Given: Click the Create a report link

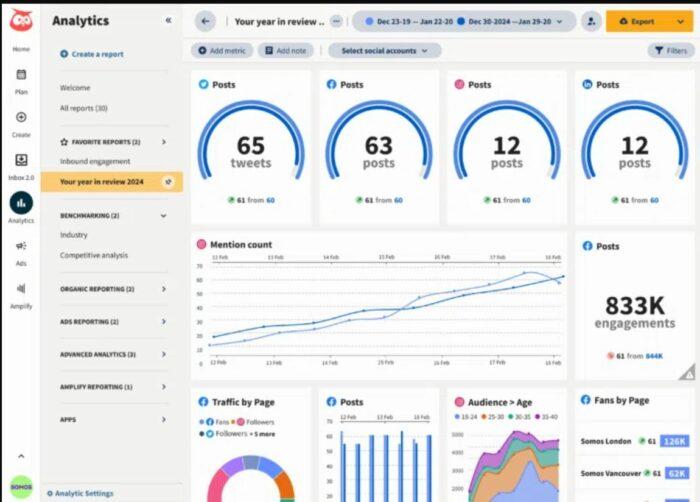Looking at the screenshot, I should pos(92,54).
